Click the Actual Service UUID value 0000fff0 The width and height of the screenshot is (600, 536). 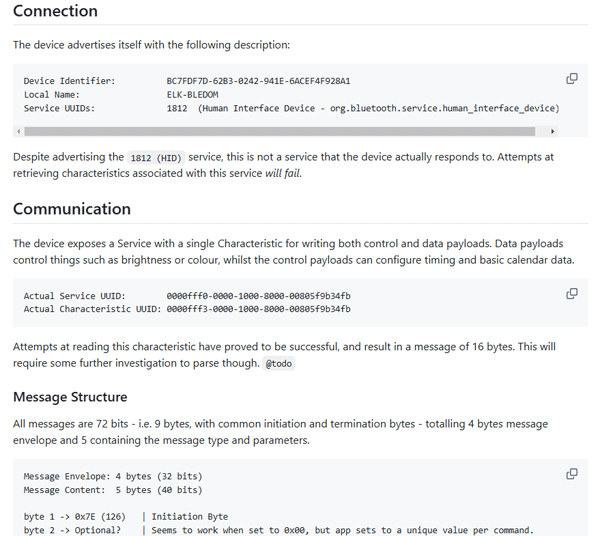pos(258,296)
